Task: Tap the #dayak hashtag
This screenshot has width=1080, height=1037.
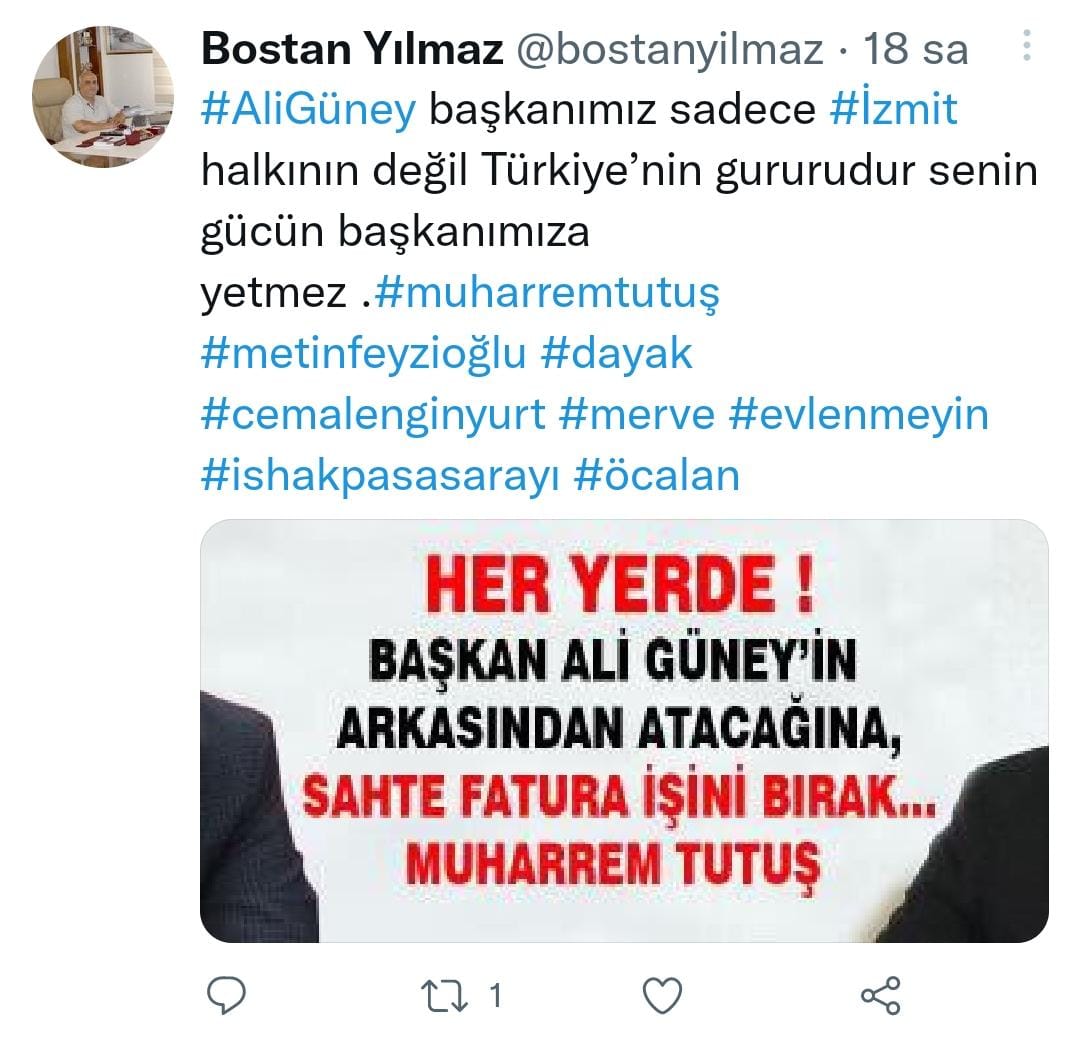Action: 616,355
